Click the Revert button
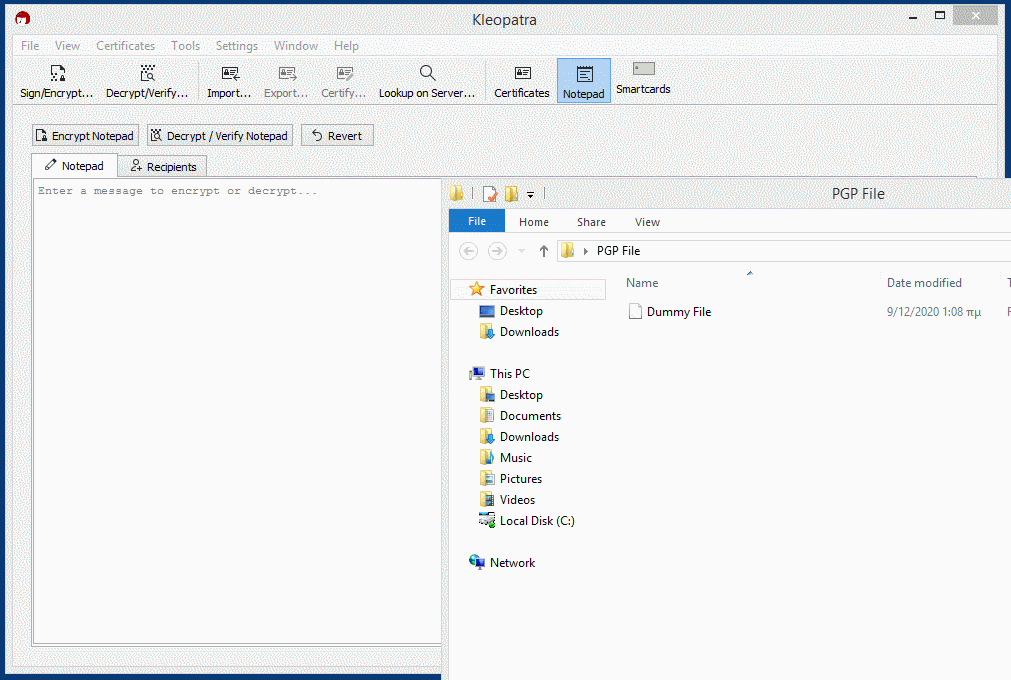Image resolution: width=1011 pixels, height=680 pixels. click(x=337, y=134)
